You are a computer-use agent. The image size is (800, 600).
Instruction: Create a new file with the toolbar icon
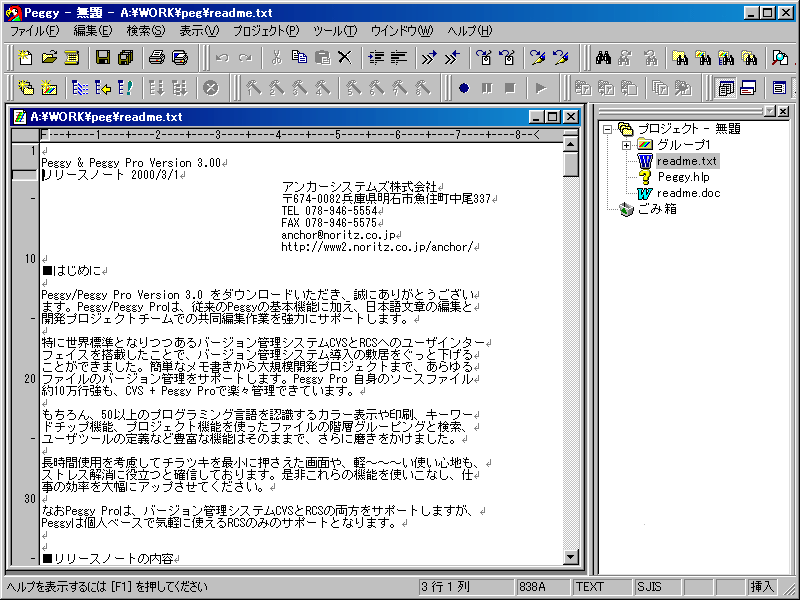(x=25, y=58)
